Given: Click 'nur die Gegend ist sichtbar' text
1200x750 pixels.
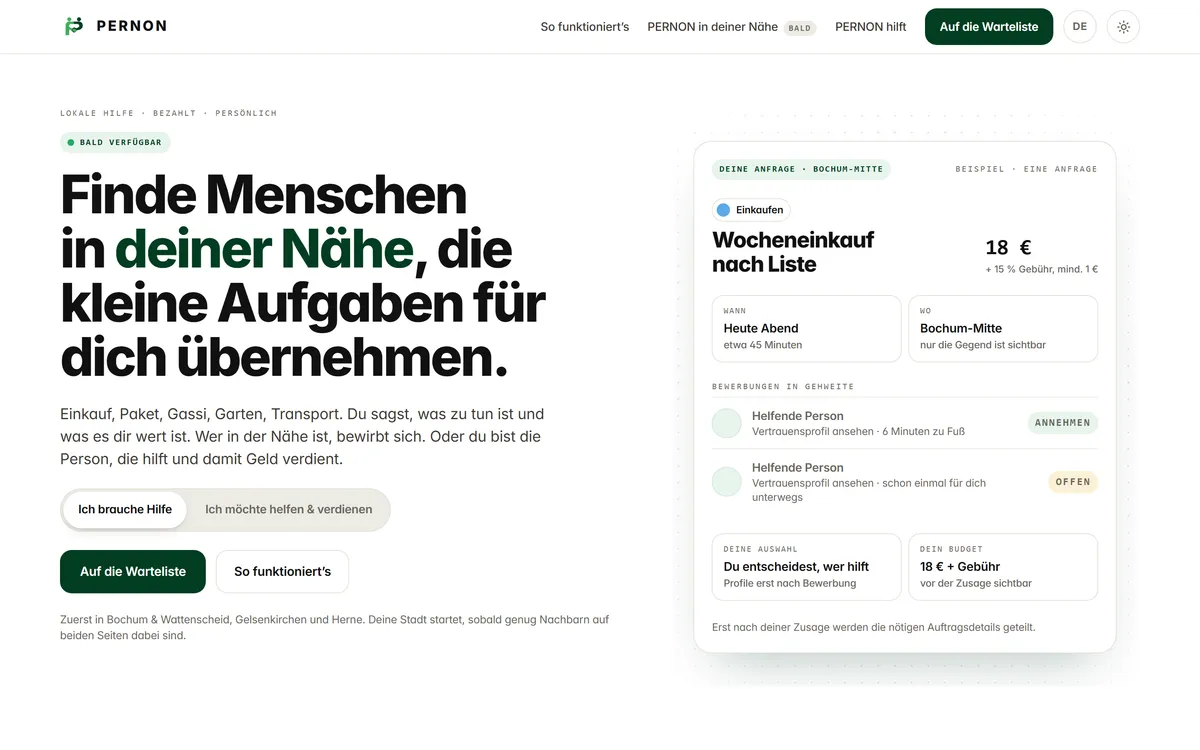Looking at the screenshot, I should tap(983, 345).
